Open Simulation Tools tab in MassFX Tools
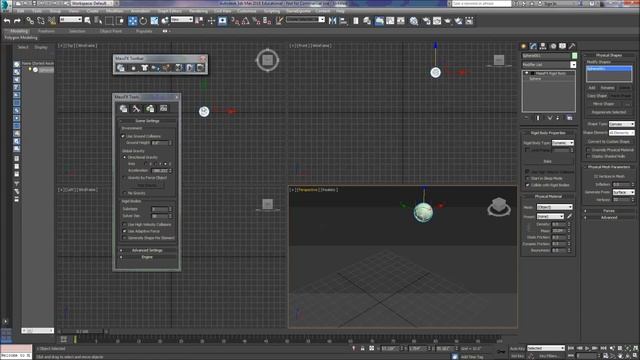The height and width of the screenshot is (360, 640). [136, 109]
